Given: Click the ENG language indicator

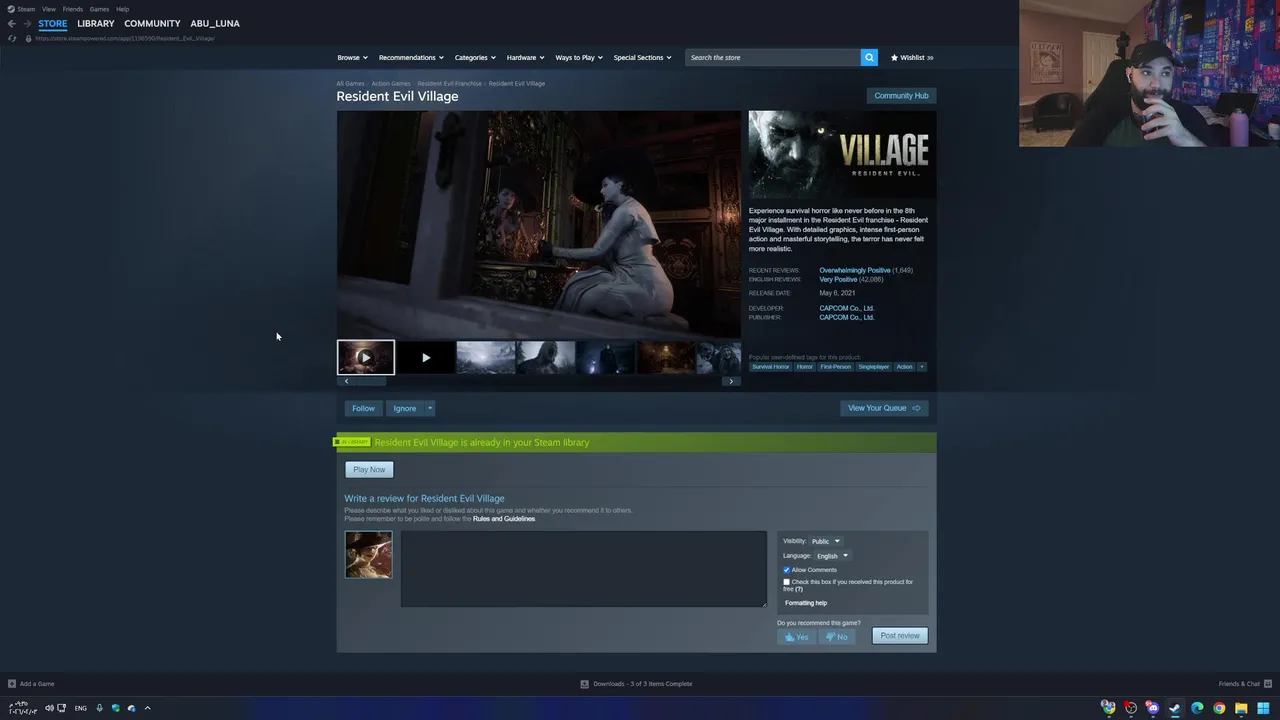Looking at the screenshot, I should pyautogui.click(x=80, y=708).
